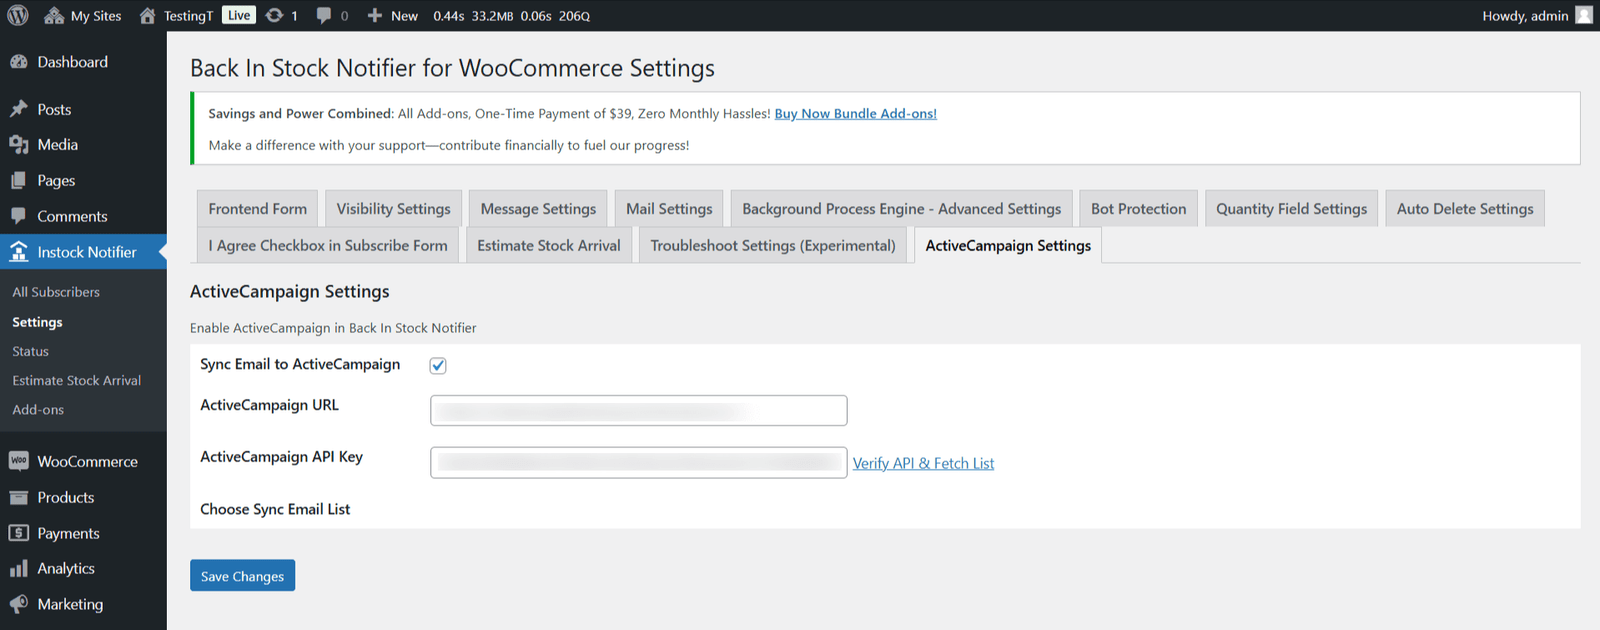Click the Analytics bar chart icon

point(19,569)
